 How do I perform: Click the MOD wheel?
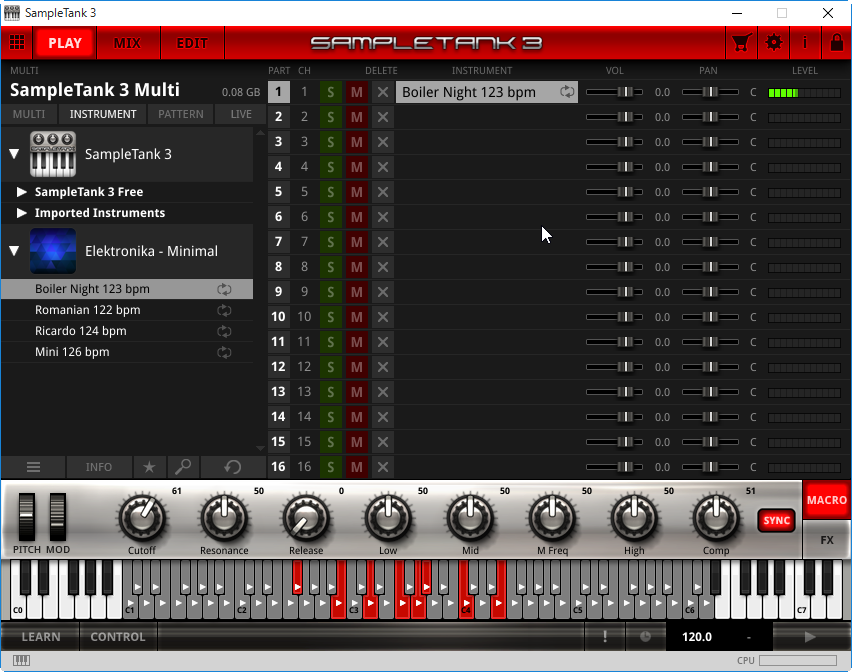click(x=58, y=517)
